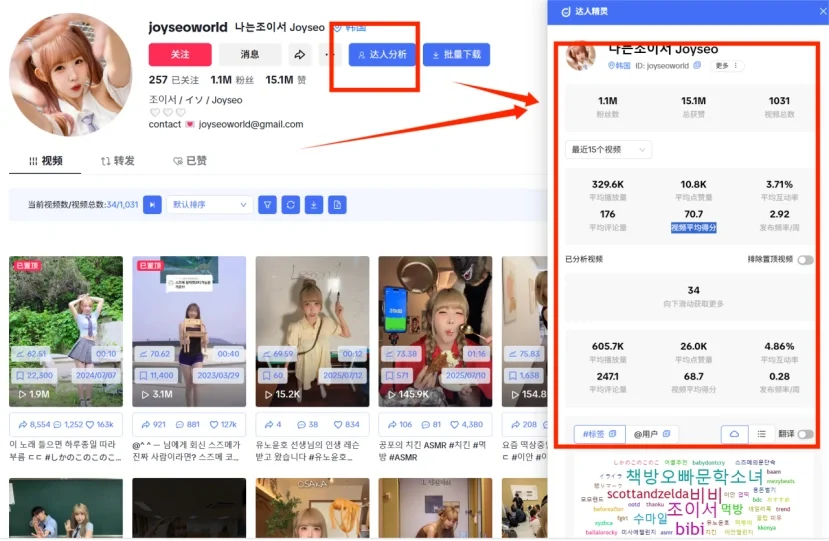Click the comment icon showing 881
829x541 pixels.
(x=180, y=424)
